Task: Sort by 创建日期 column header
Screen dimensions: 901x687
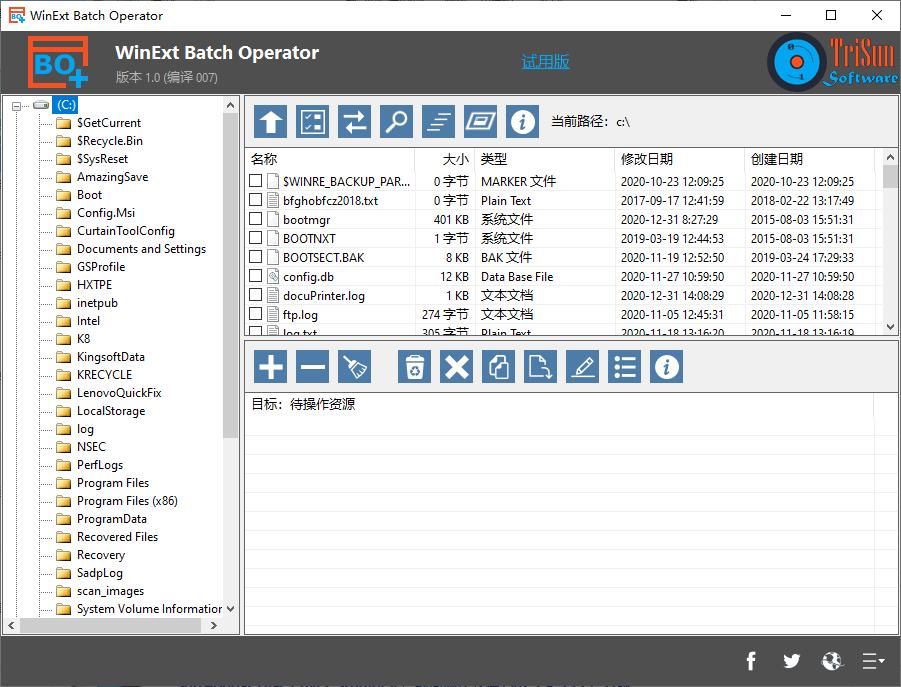Action: 810,159
